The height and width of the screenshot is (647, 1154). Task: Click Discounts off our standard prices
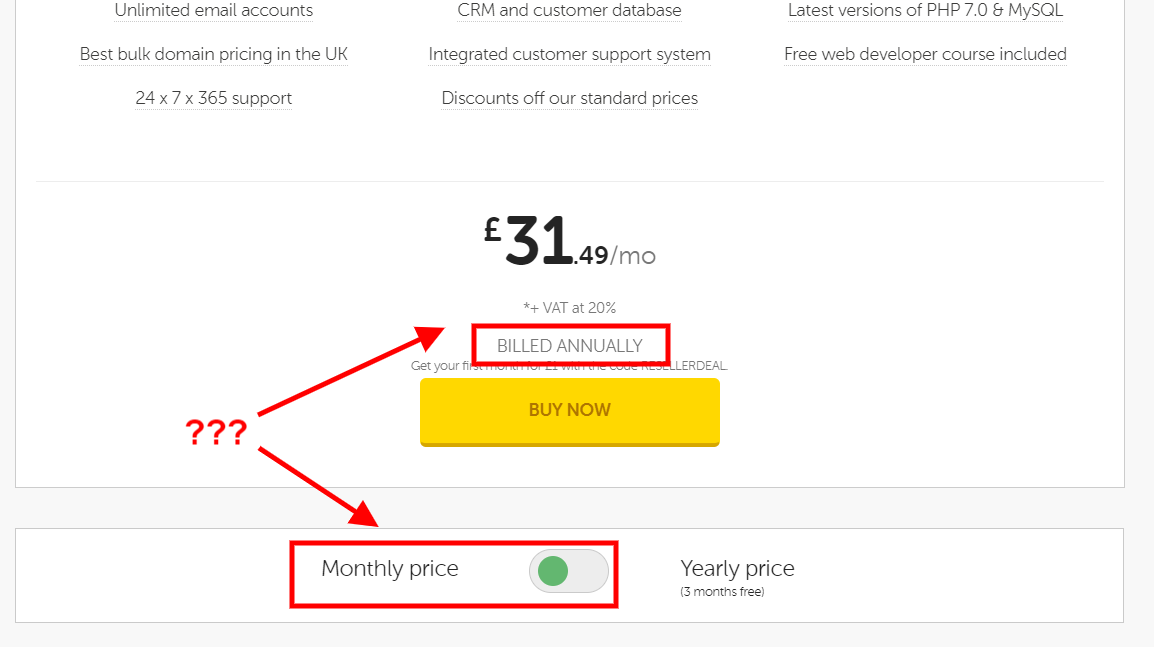point(569,98)
